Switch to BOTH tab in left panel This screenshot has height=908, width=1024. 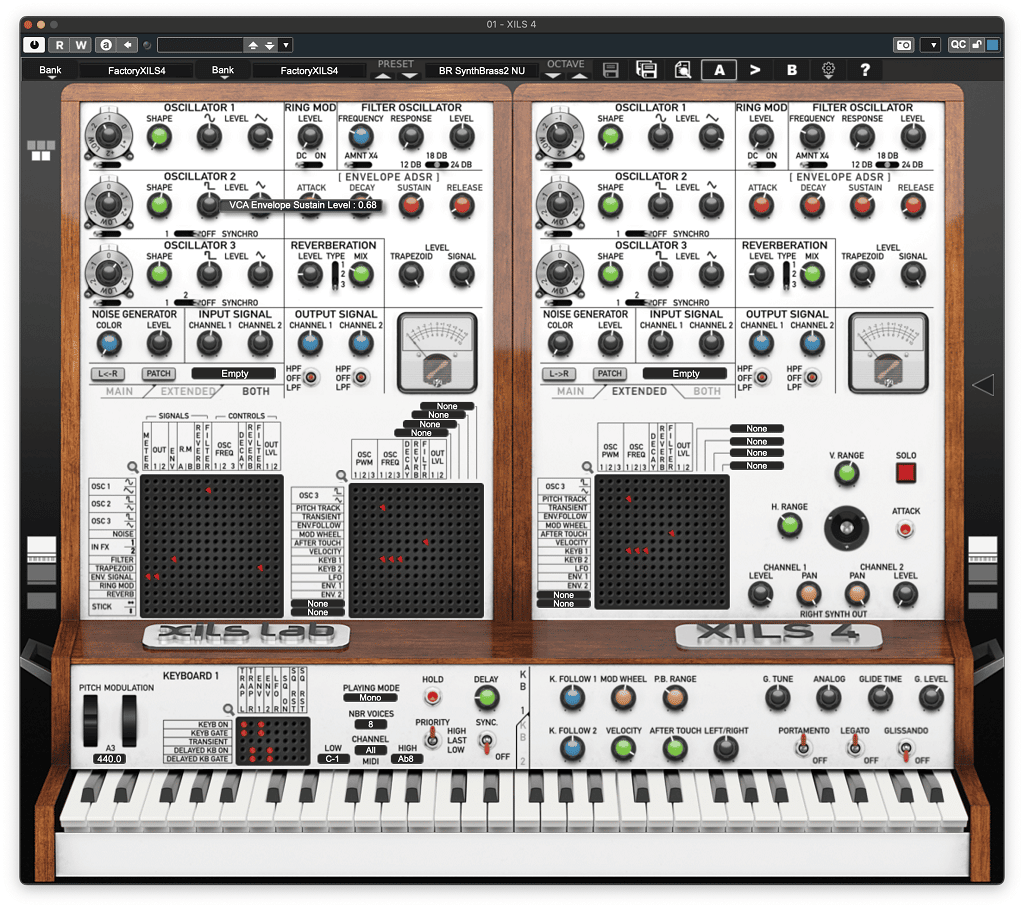(256, 391)
